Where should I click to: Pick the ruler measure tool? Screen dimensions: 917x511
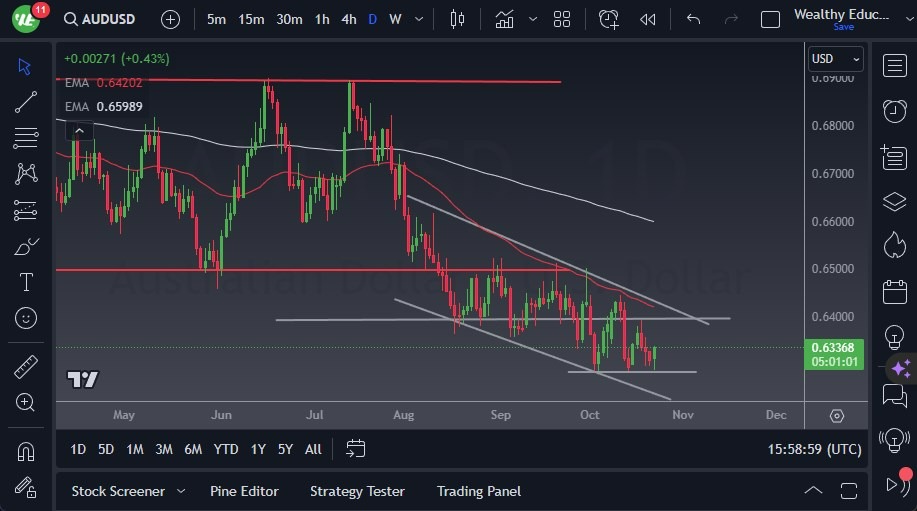tap(26, 367)
